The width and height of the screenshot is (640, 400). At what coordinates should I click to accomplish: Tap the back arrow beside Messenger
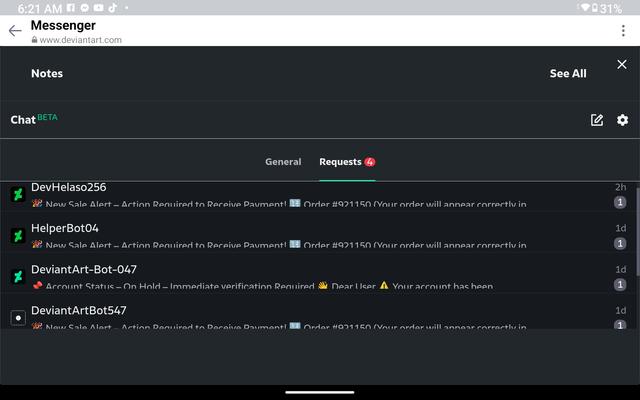[x=15, y=31]
